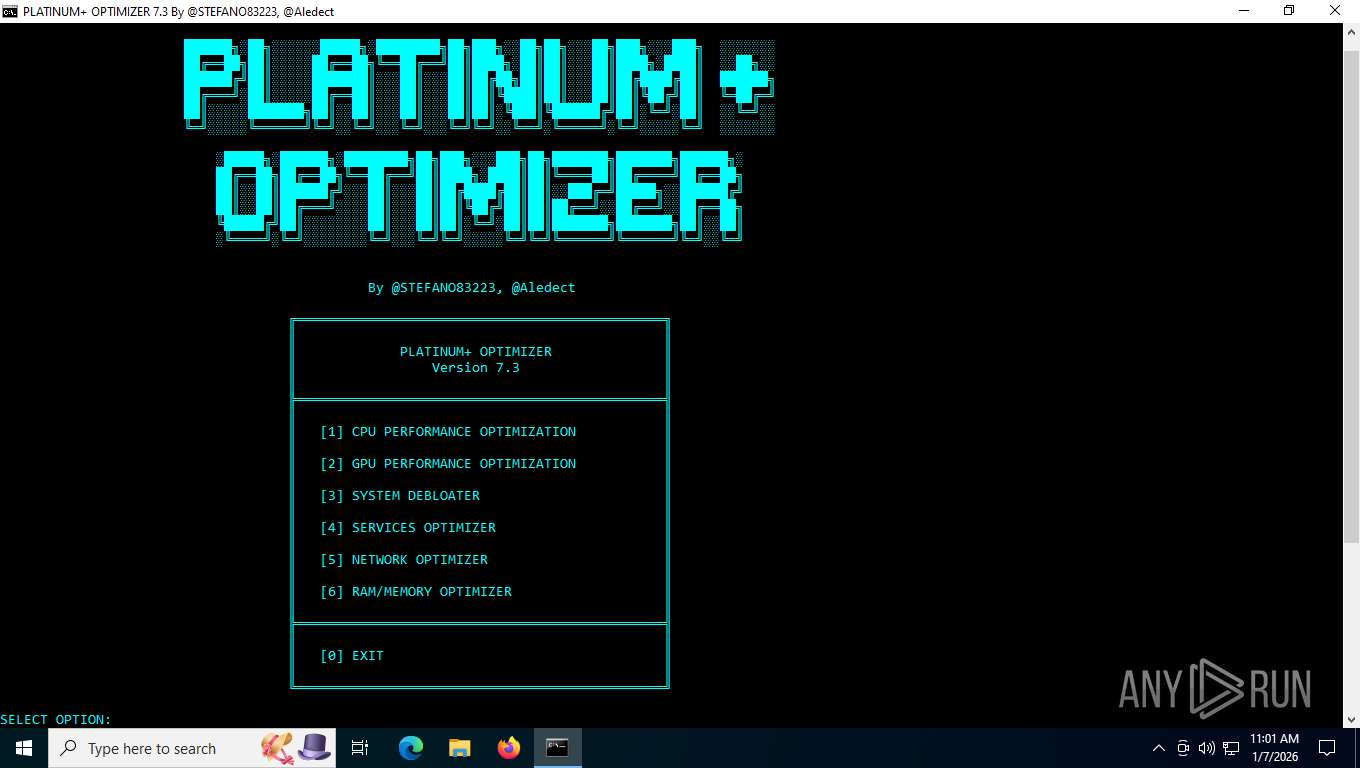Image resolution: width=1360 pixels, height=768 pixels.
Task: Click the Version 7.3 text
Action: (476, 368)
